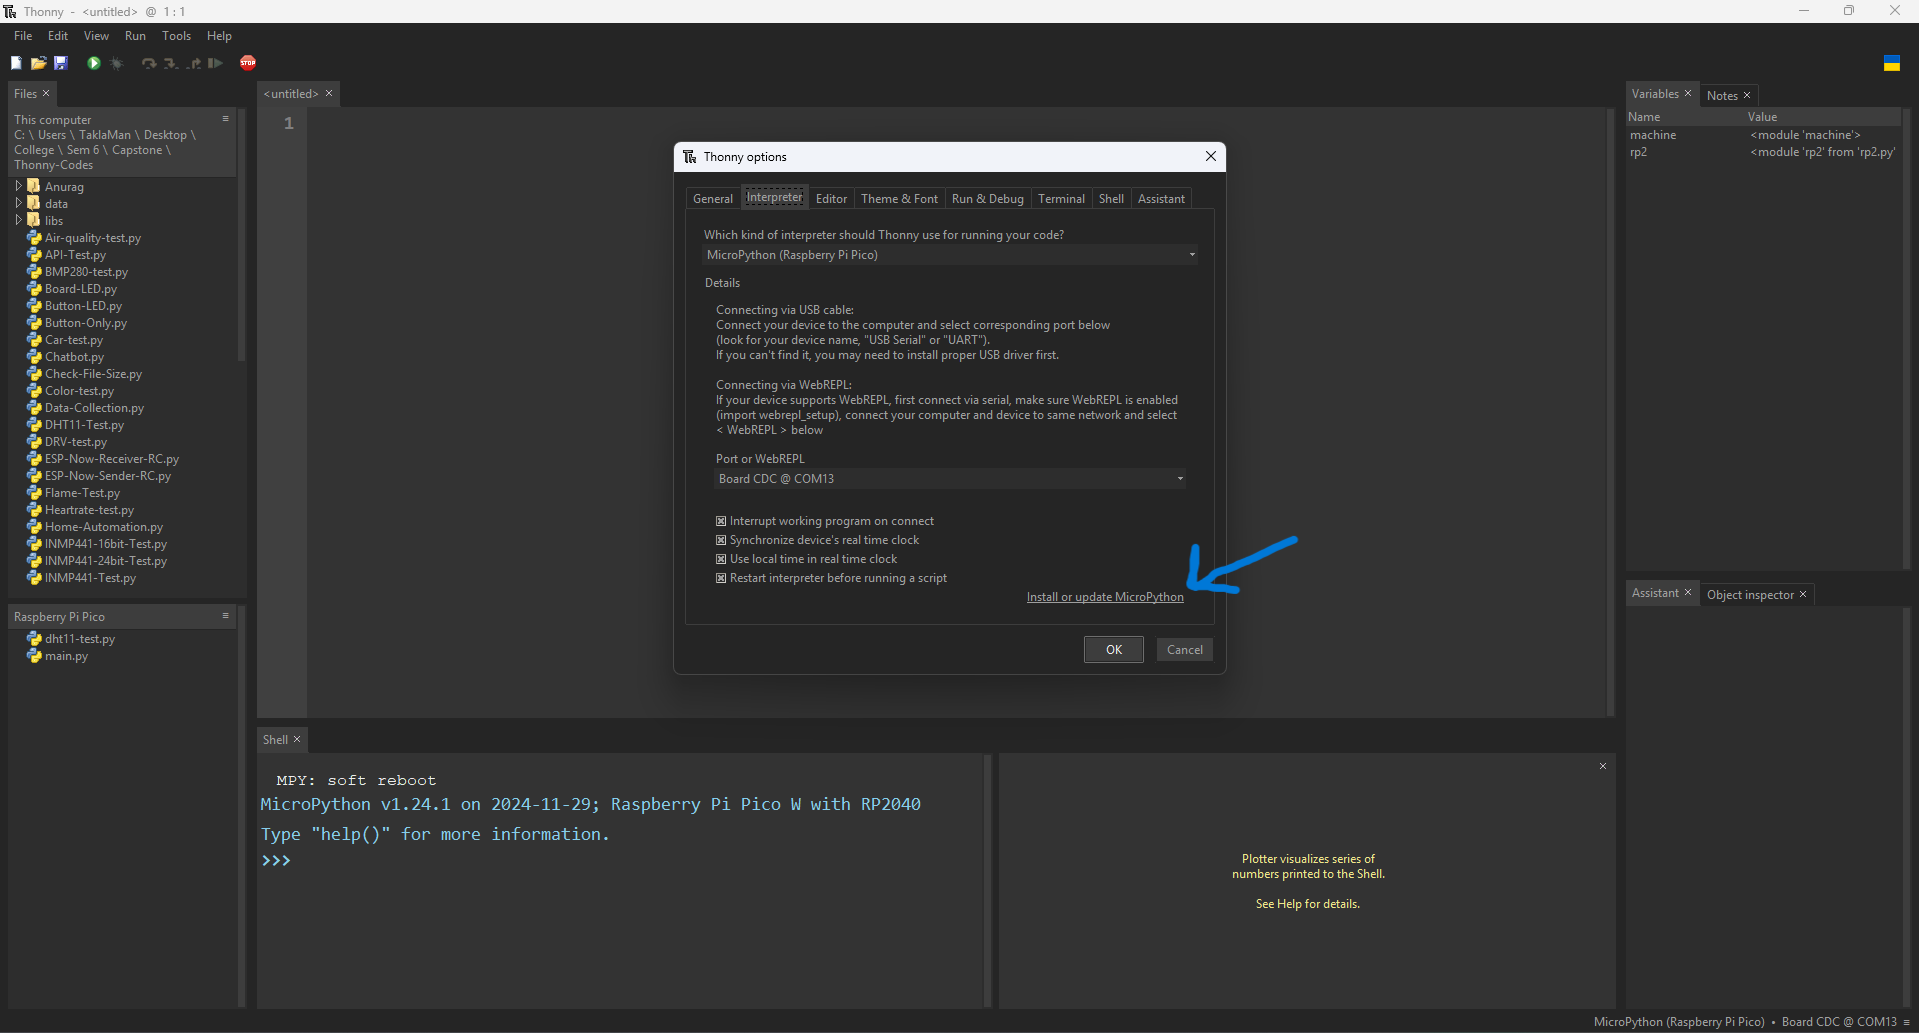Switch to the Theme & Font tab
The image size is (1919, 1033).
coord(899,199)
